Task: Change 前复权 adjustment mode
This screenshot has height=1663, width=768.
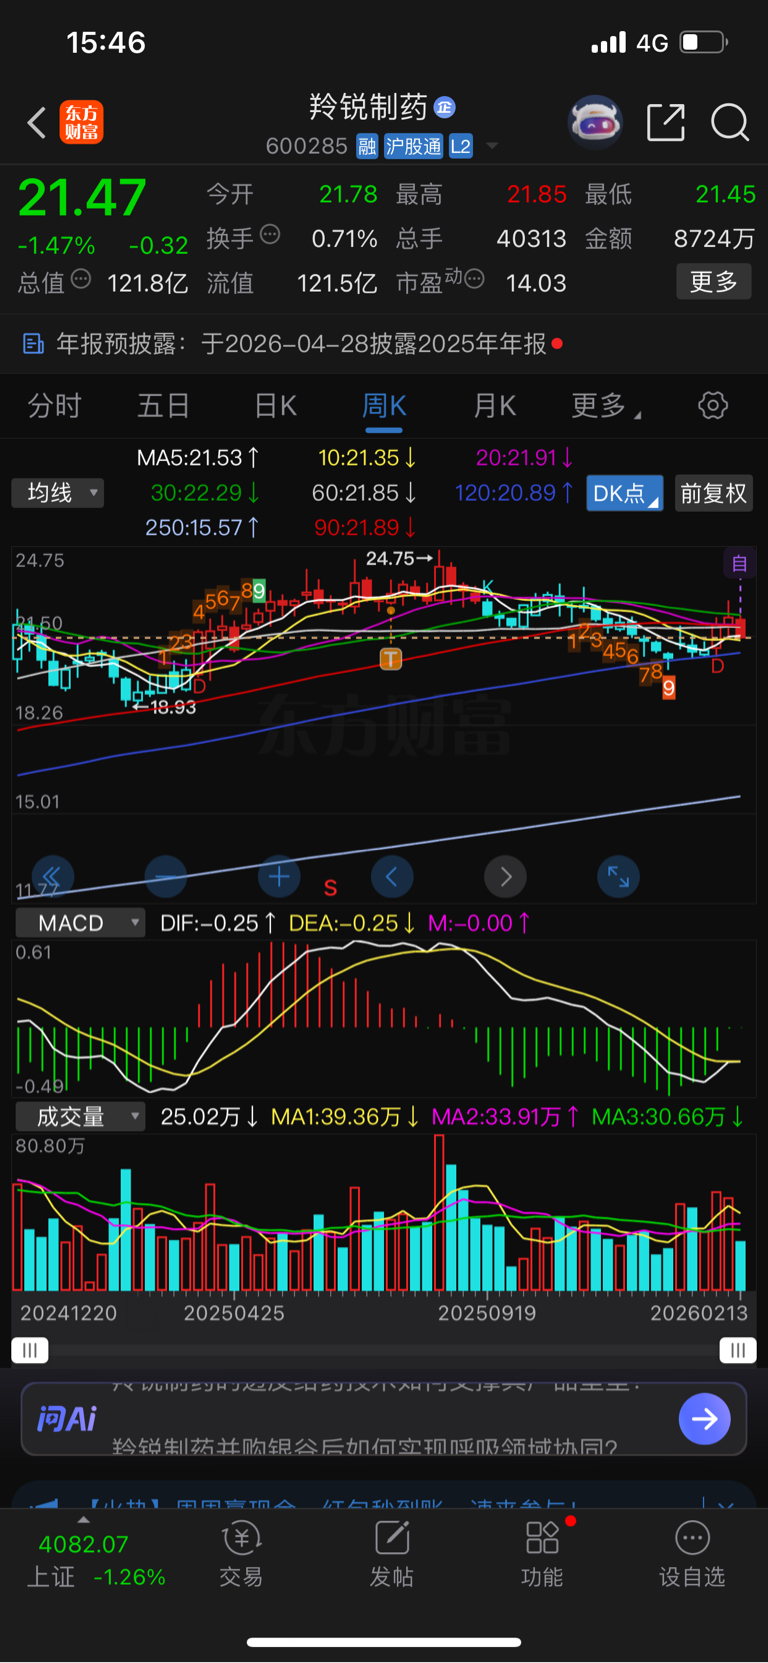Action: (714, 493)
